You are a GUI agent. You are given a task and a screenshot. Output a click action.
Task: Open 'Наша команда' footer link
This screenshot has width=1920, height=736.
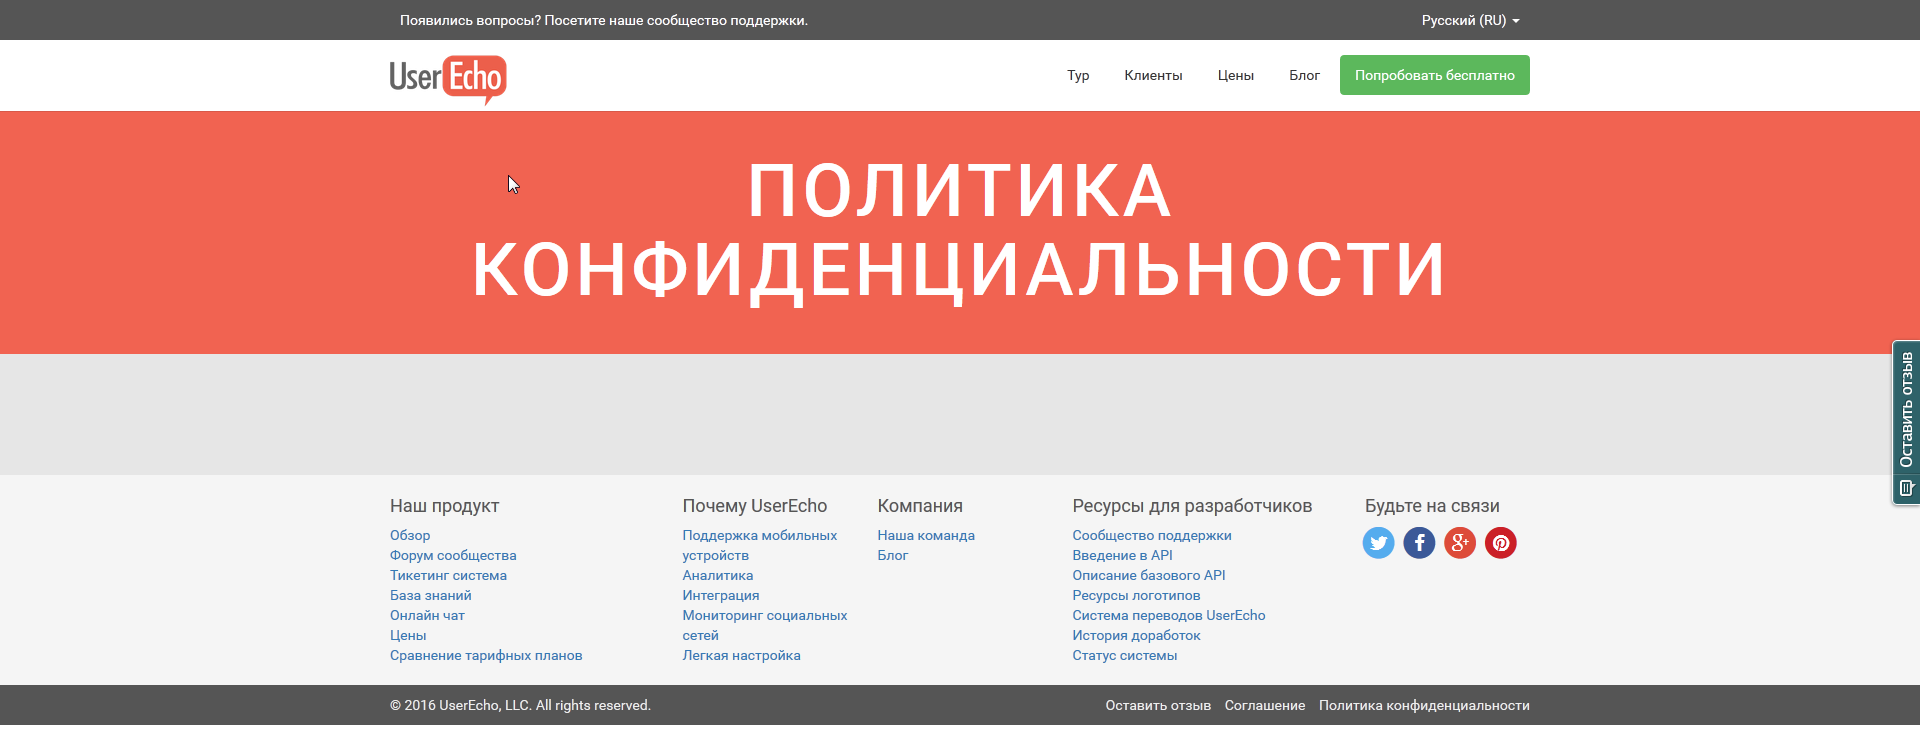point(926,535)
